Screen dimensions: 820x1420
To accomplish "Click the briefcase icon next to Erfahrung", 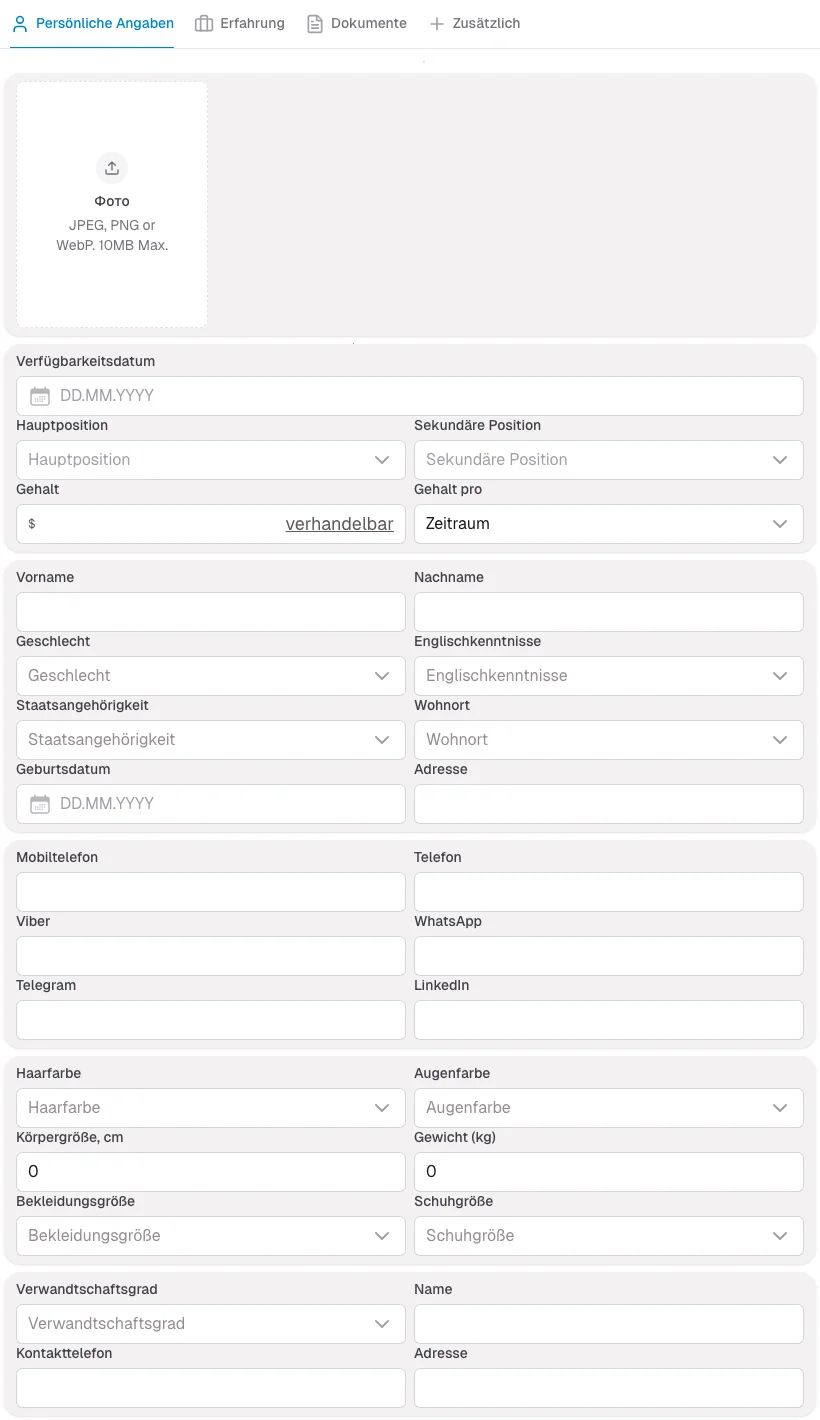I will (x=202, y=23).
